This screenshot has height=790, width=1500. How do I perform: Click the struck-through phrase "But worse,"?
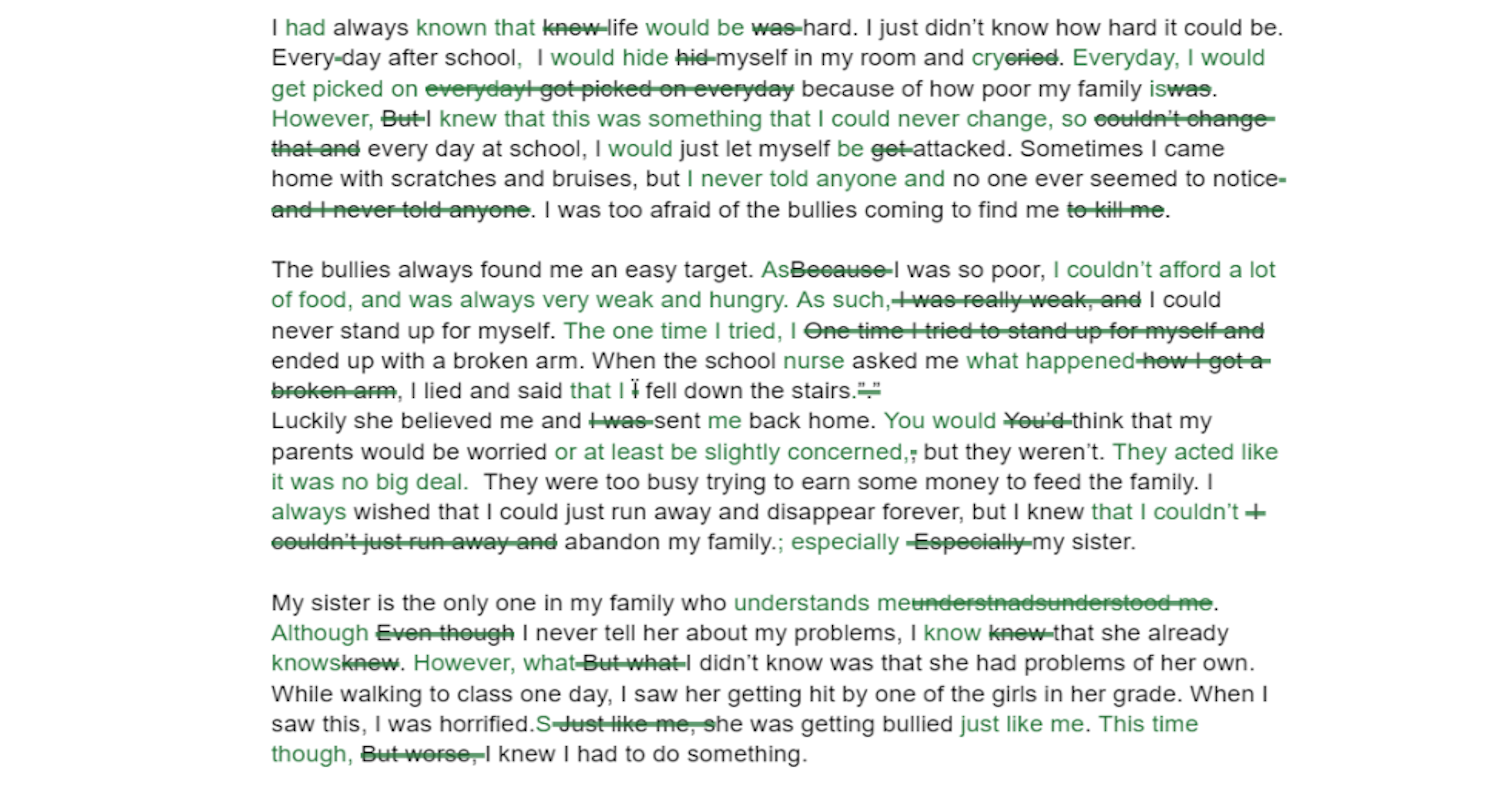coord(422,755)
